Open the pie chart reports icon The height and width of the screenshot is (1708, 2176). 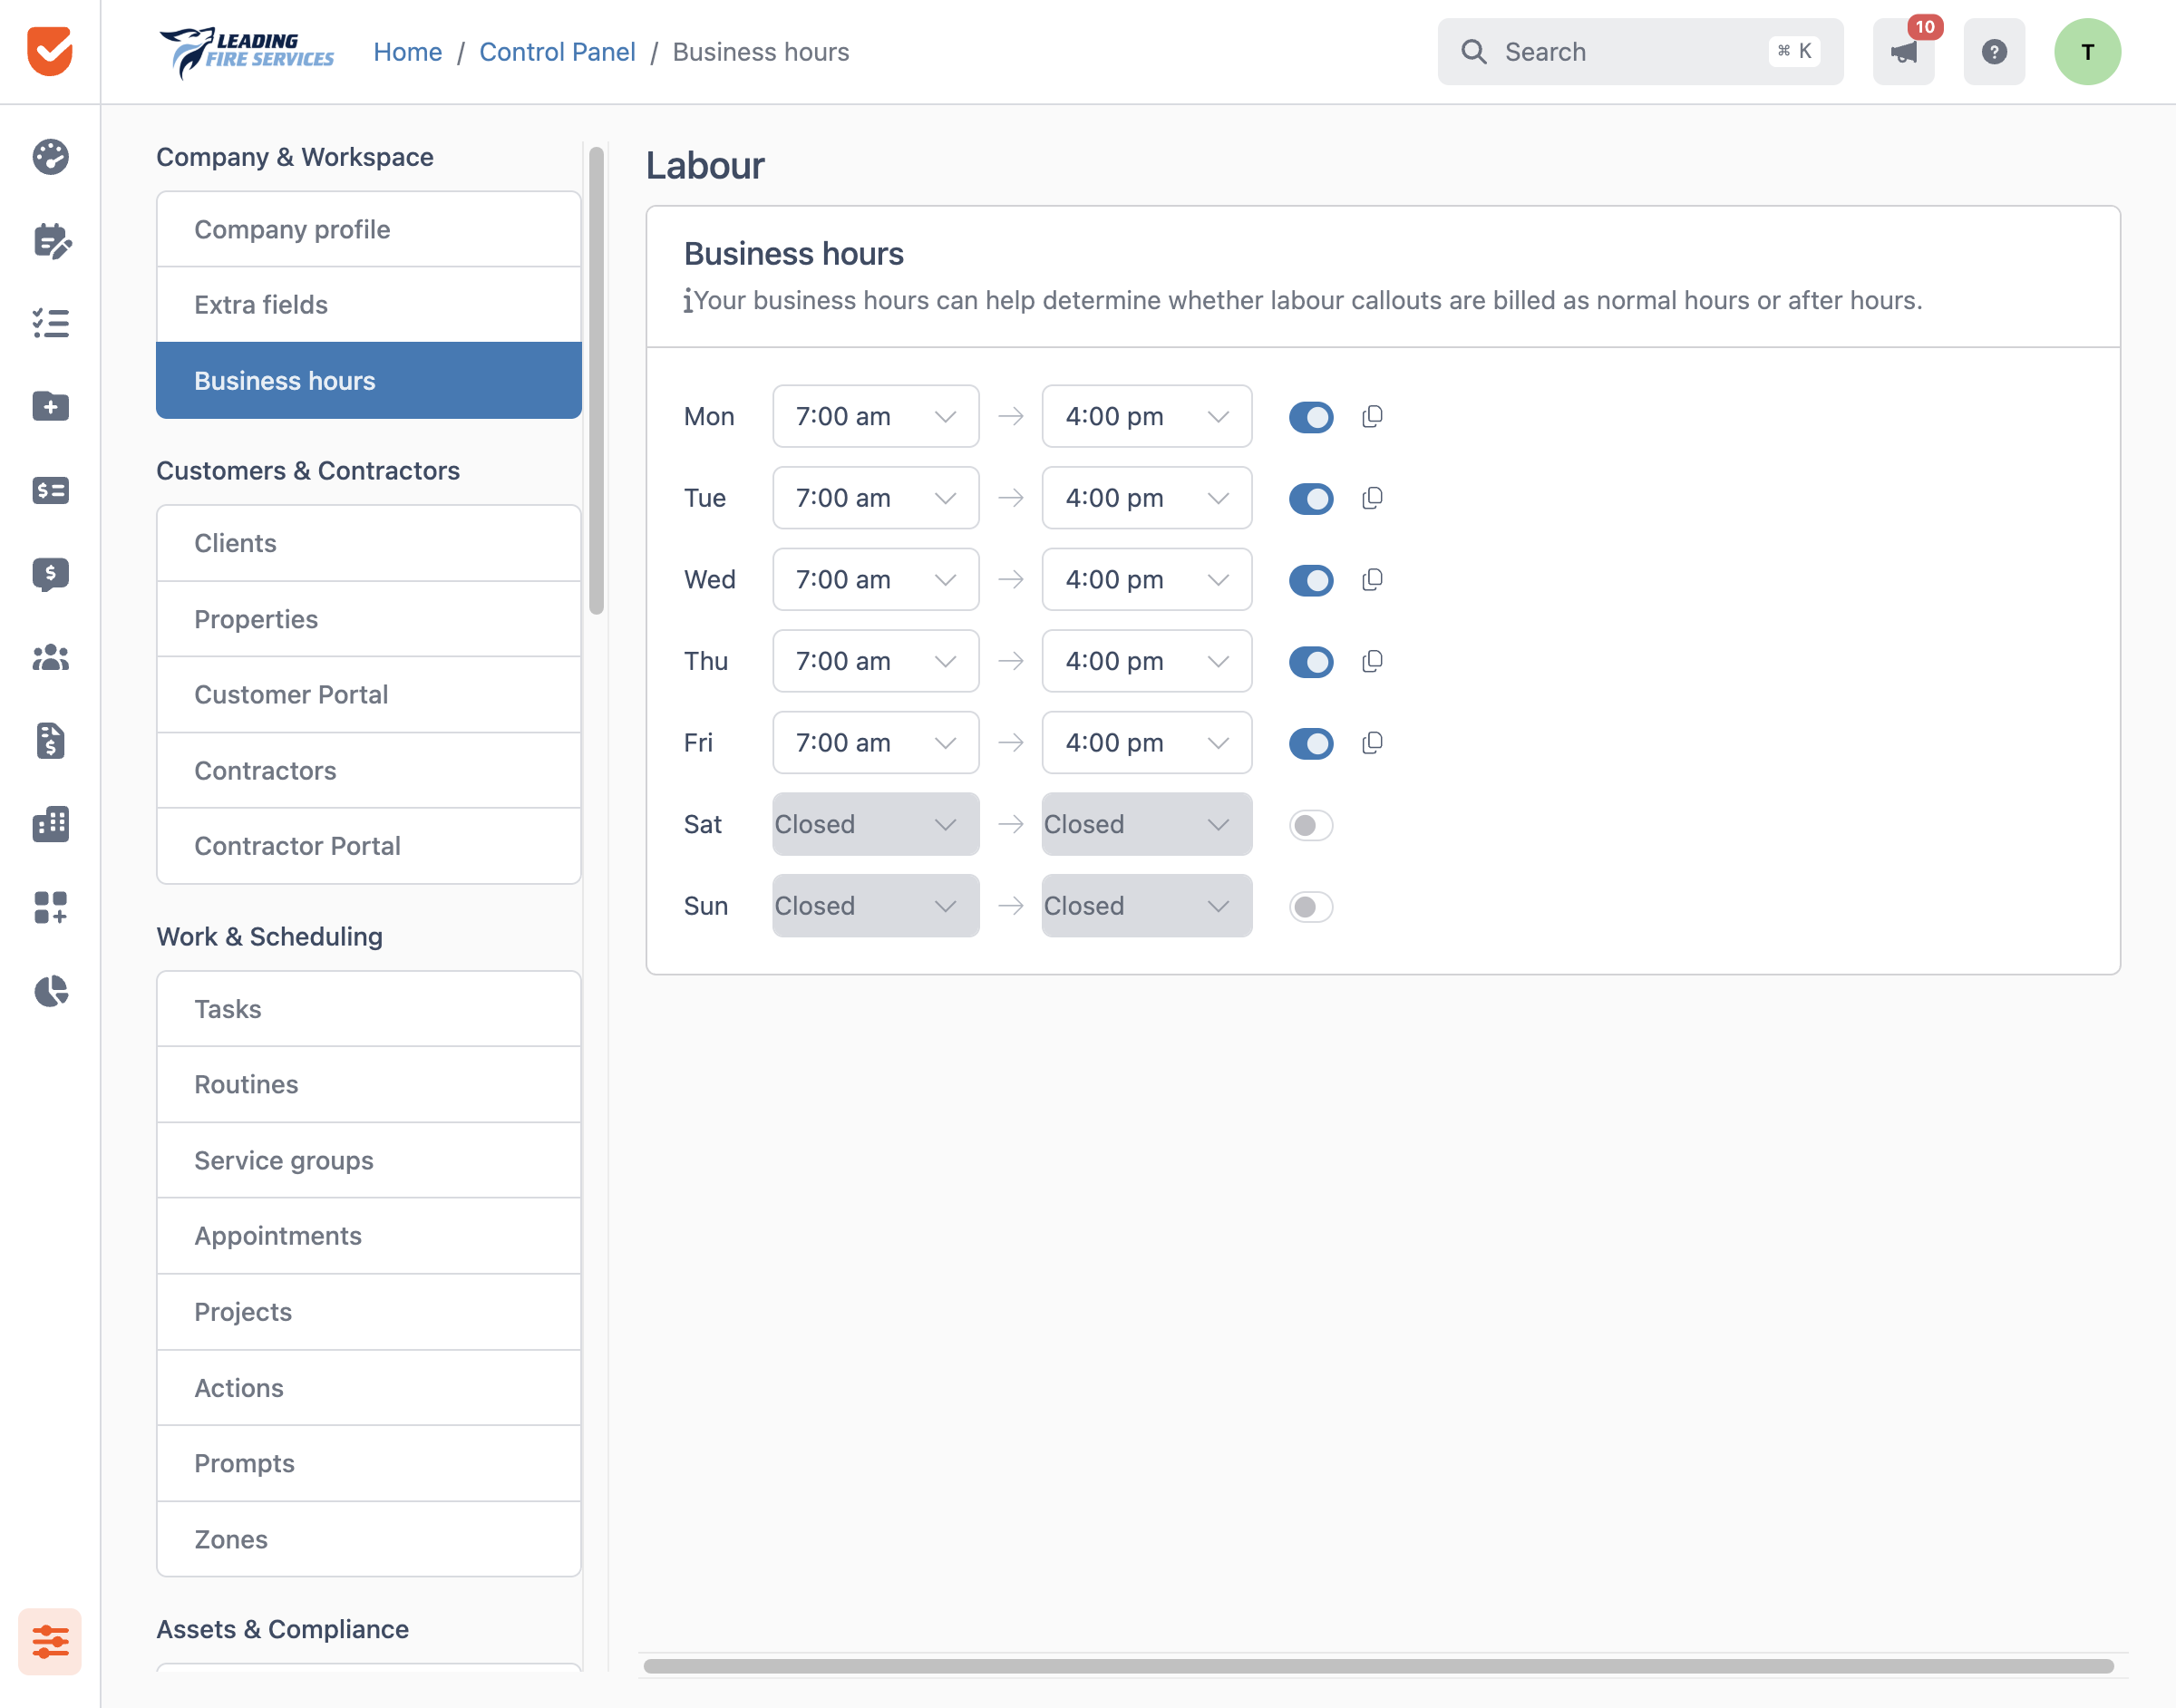pyautogui.click(x=50, y=991)
